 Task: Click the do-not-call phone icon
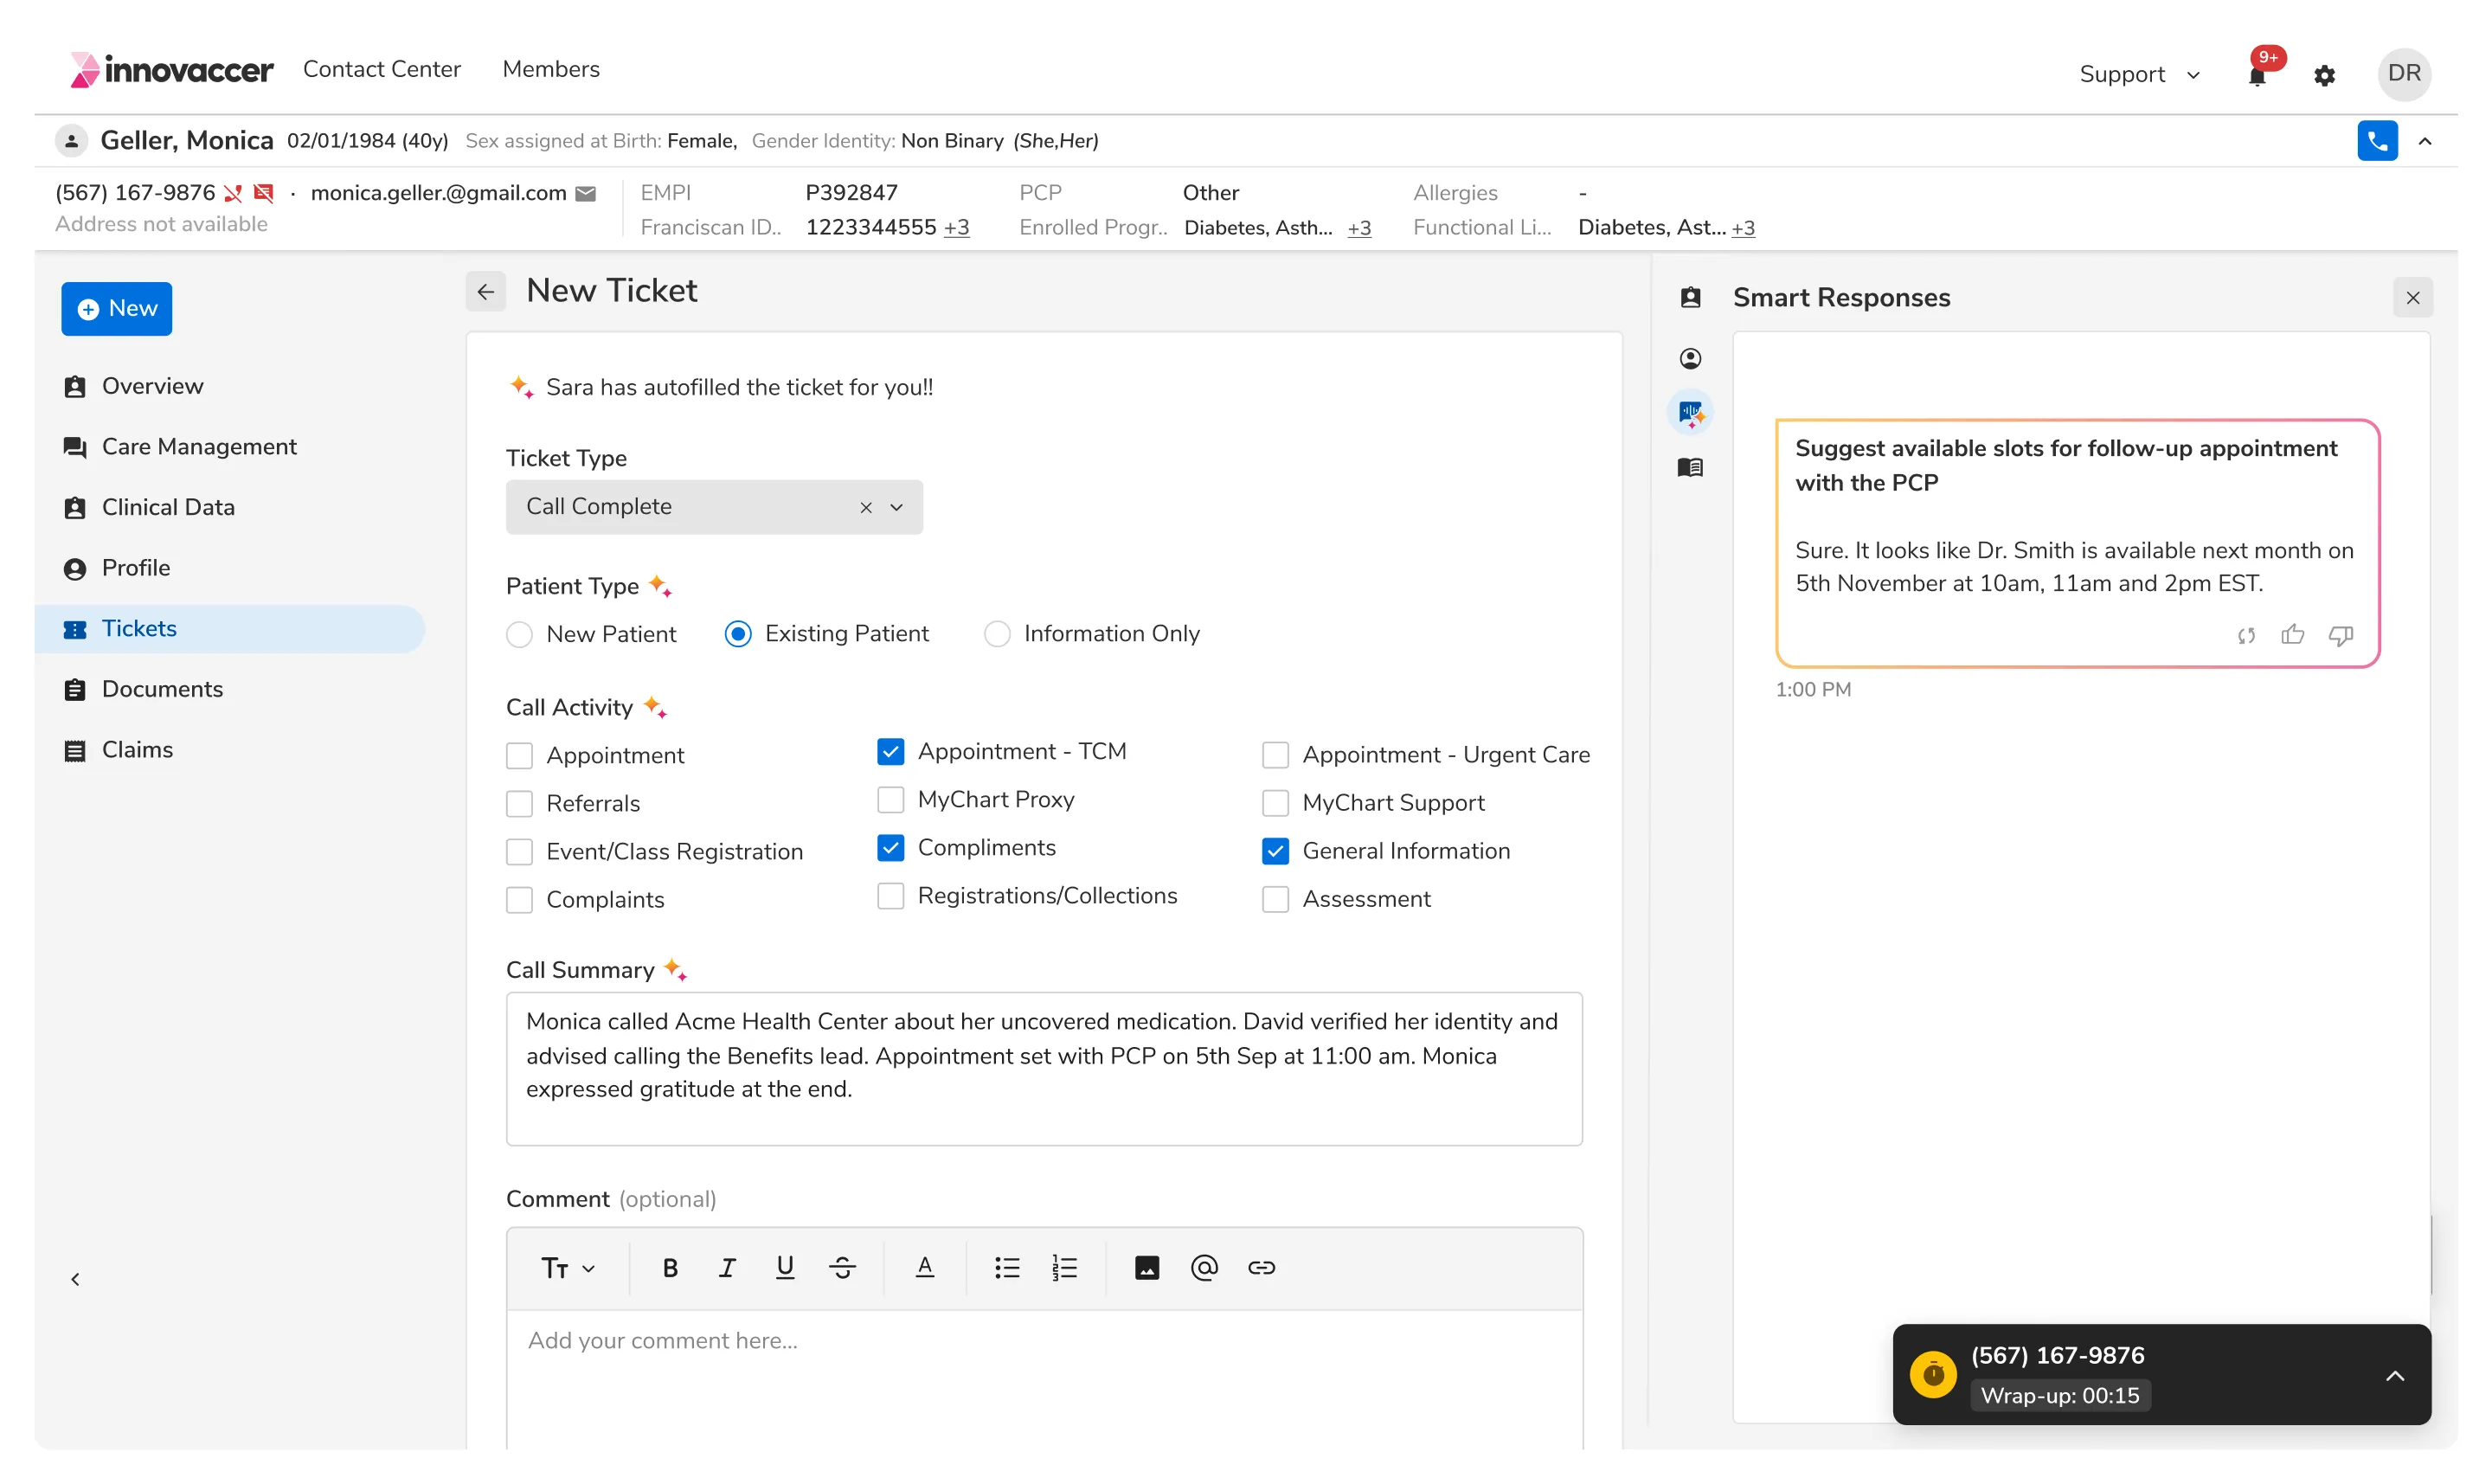click(x=233, y=193)
